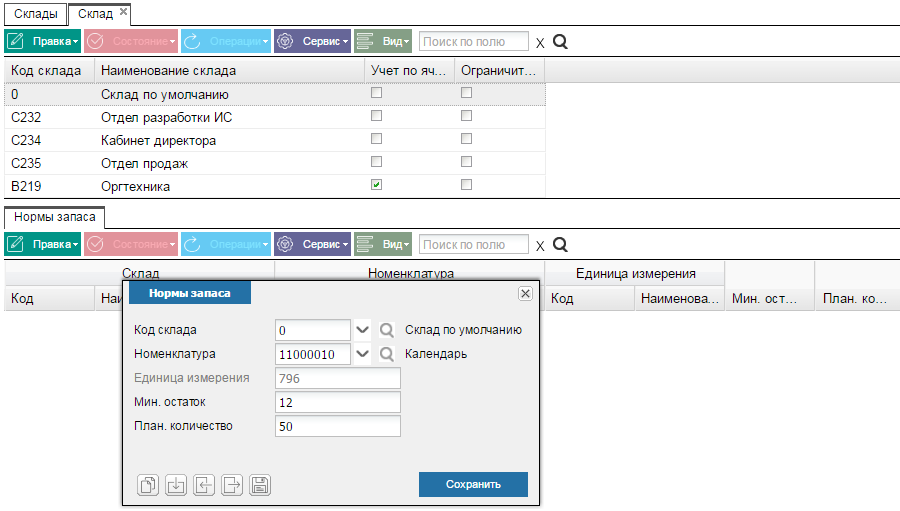
Task: Click the download arrow icon in dialog footer
Action: pyautogui.click(x=176, y=485)
